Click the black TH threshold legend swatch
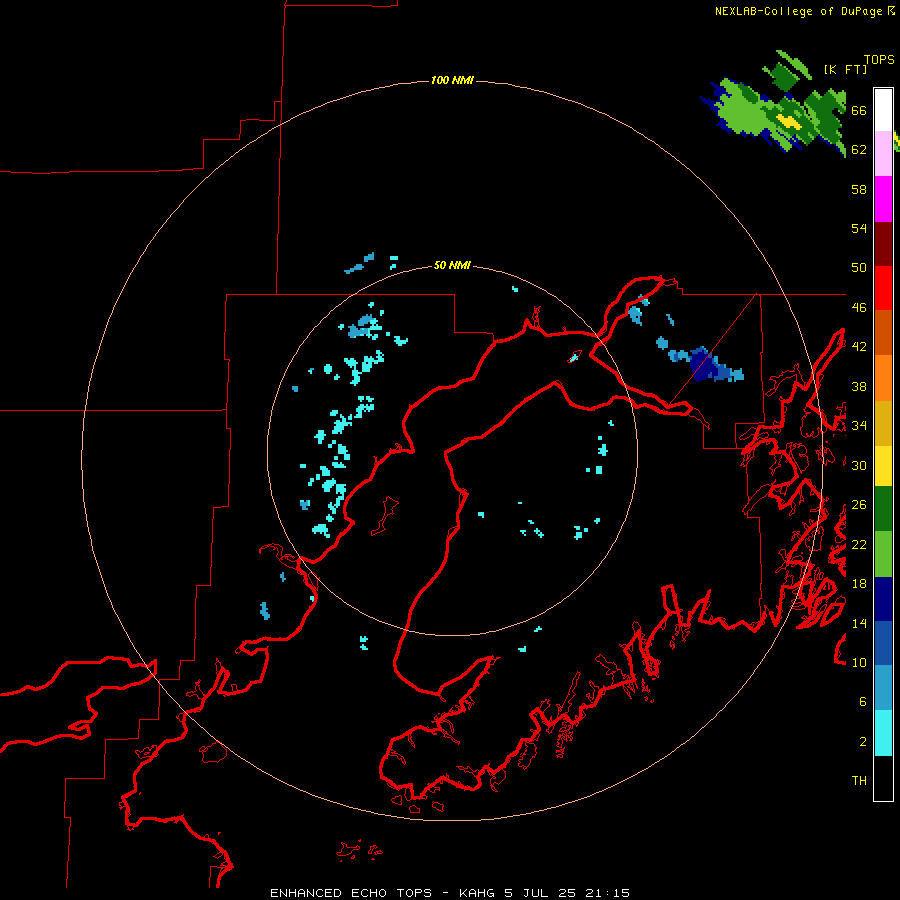 883,778
